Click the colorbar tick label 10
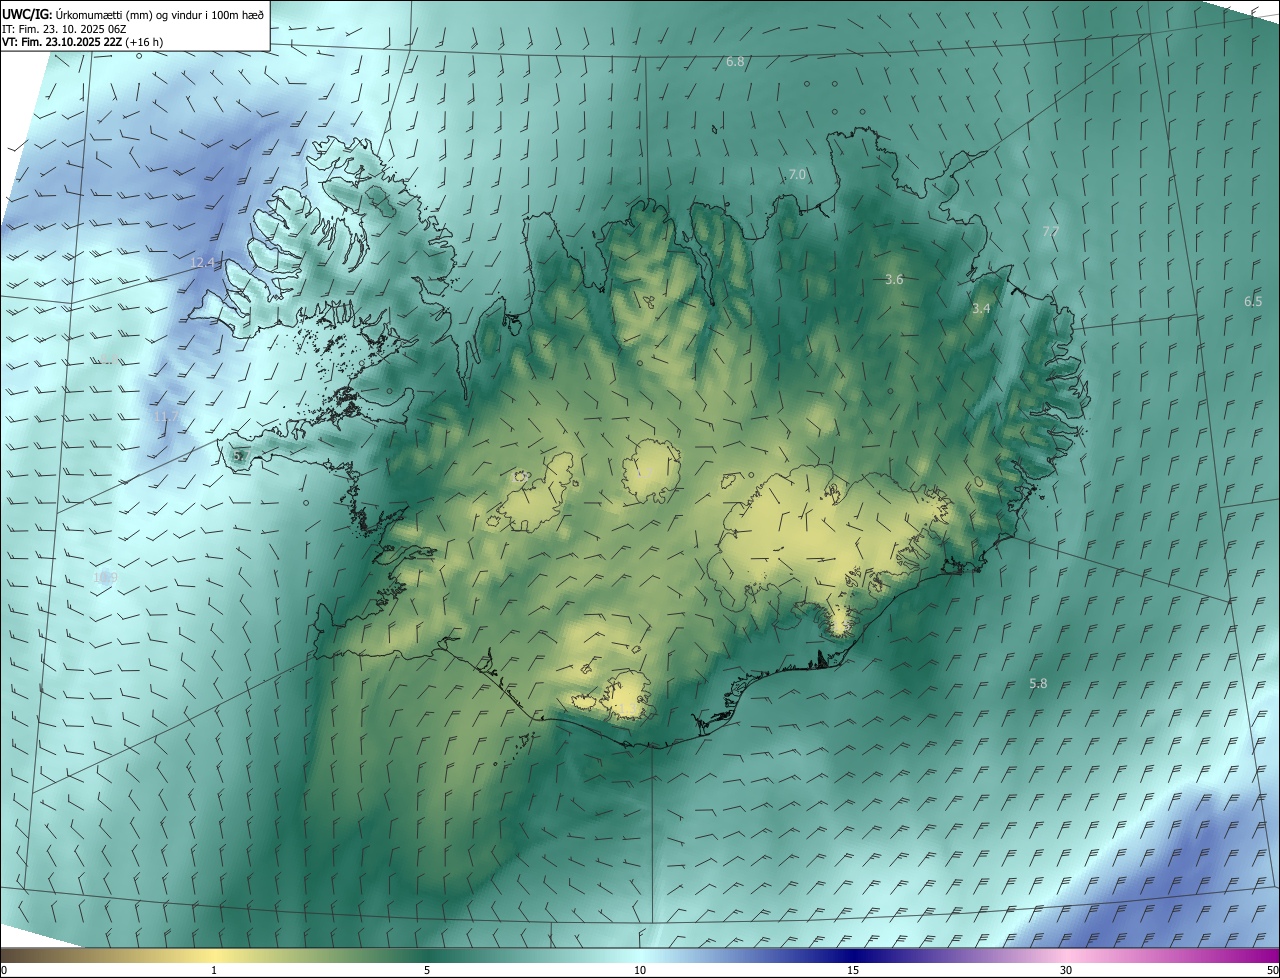This screenshot has height=978, width=1280. (x=640, y=970)
